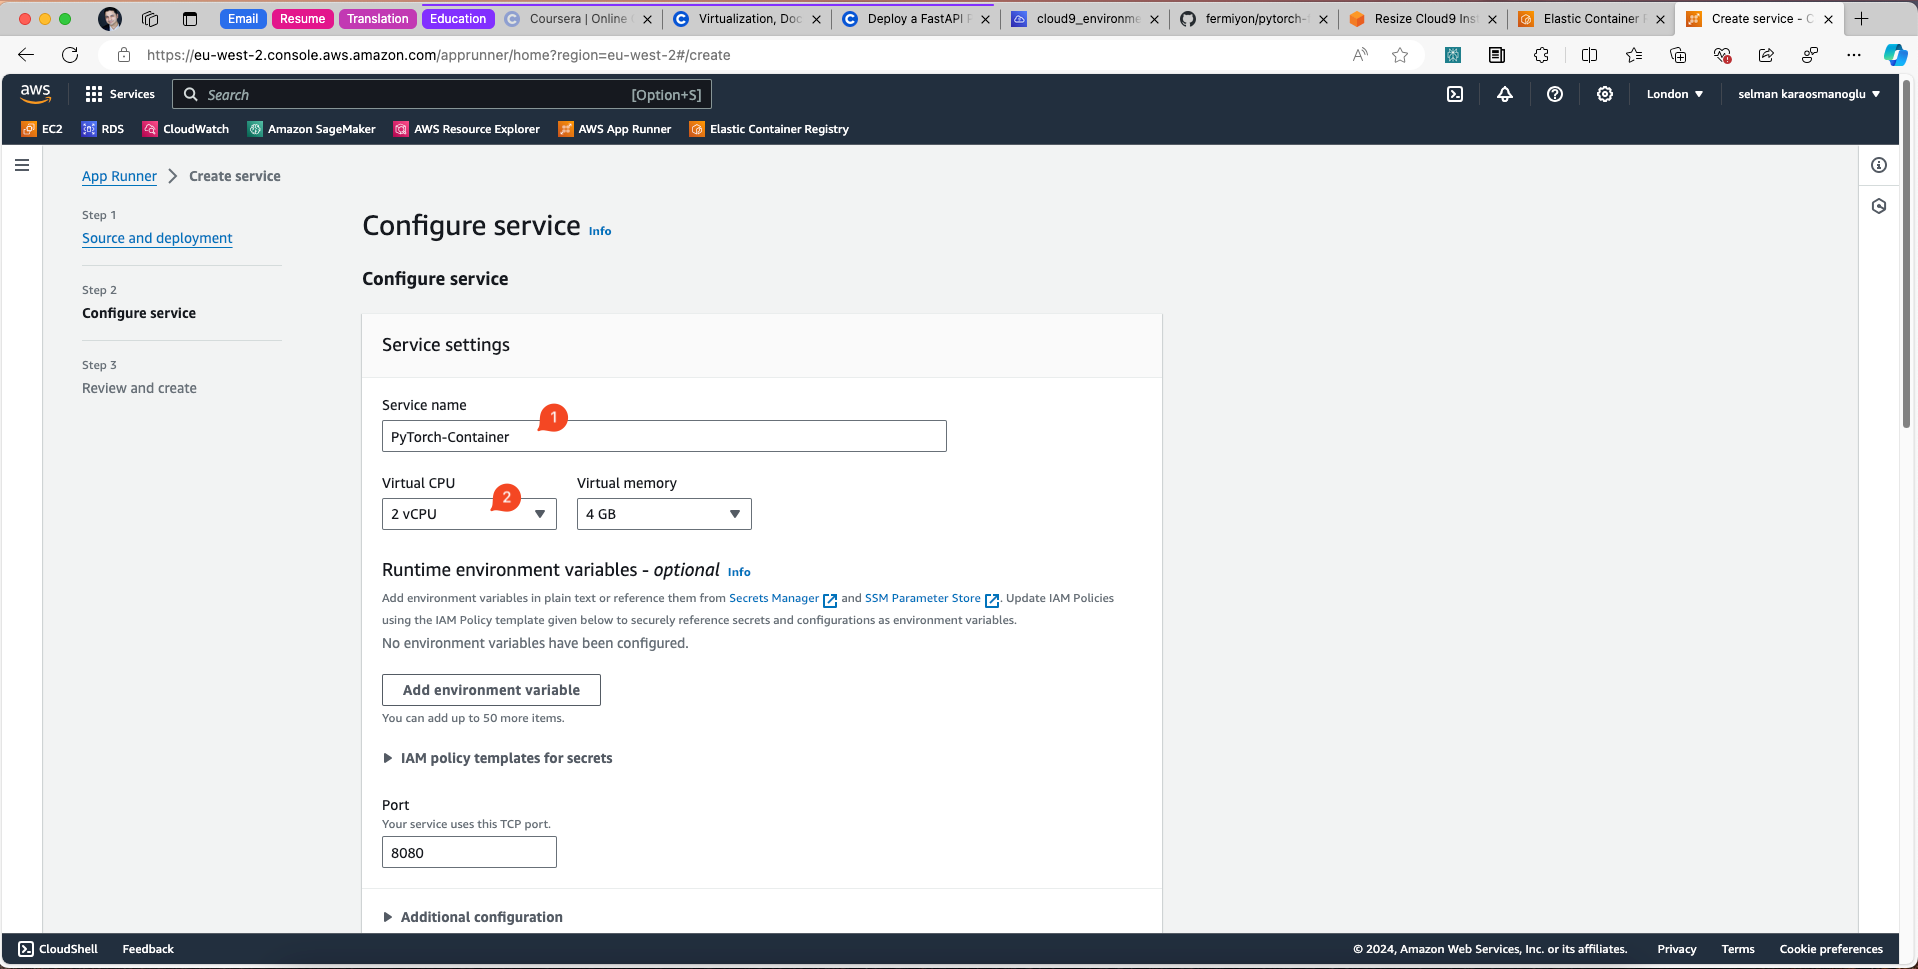1918x969 pixels.
Task: Open browser more options ellipsis
Action: coord(1854,55)
